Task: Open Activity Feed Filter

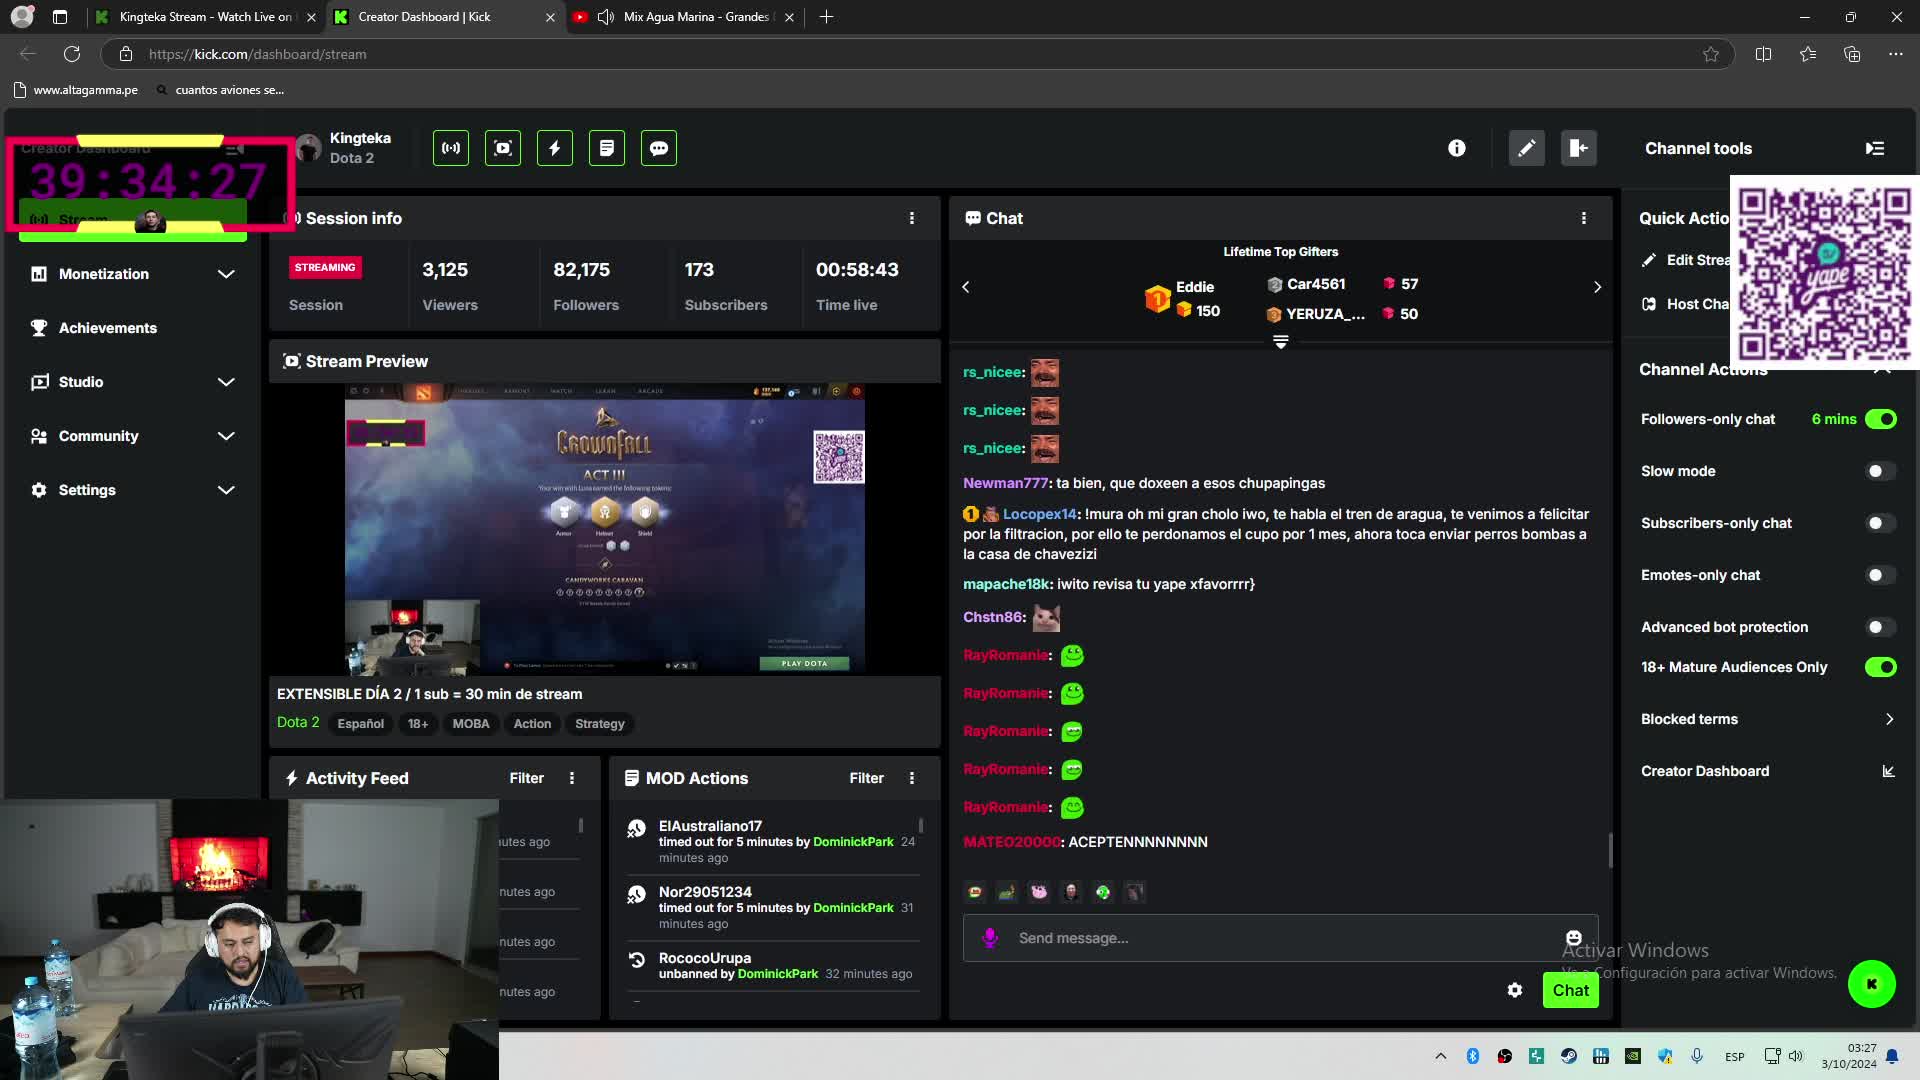Action: pos(526,778)
